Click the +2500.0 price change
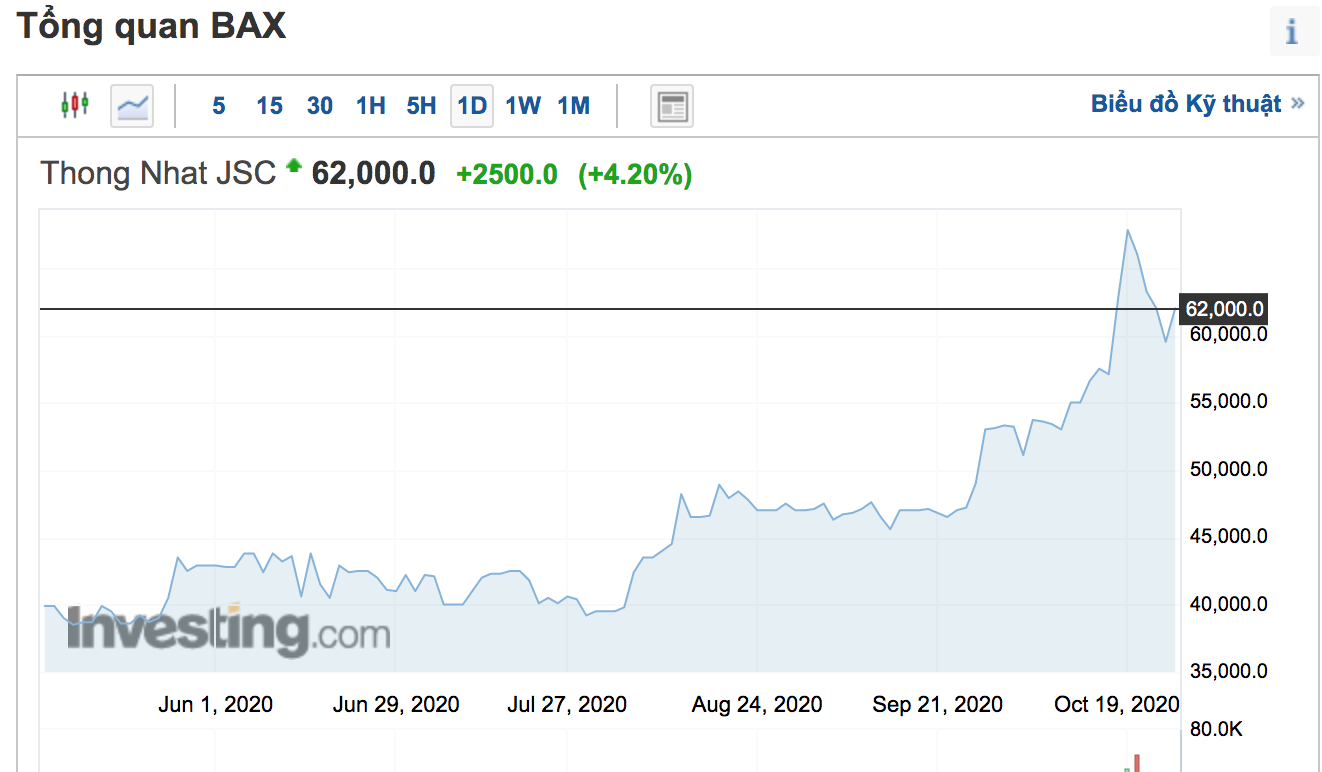 click(507, 175)
